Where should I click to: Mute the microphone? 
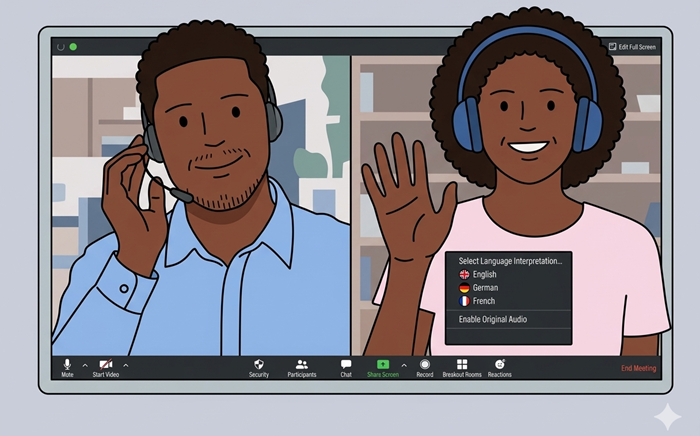pyautogui.click(x=67, y=366)
